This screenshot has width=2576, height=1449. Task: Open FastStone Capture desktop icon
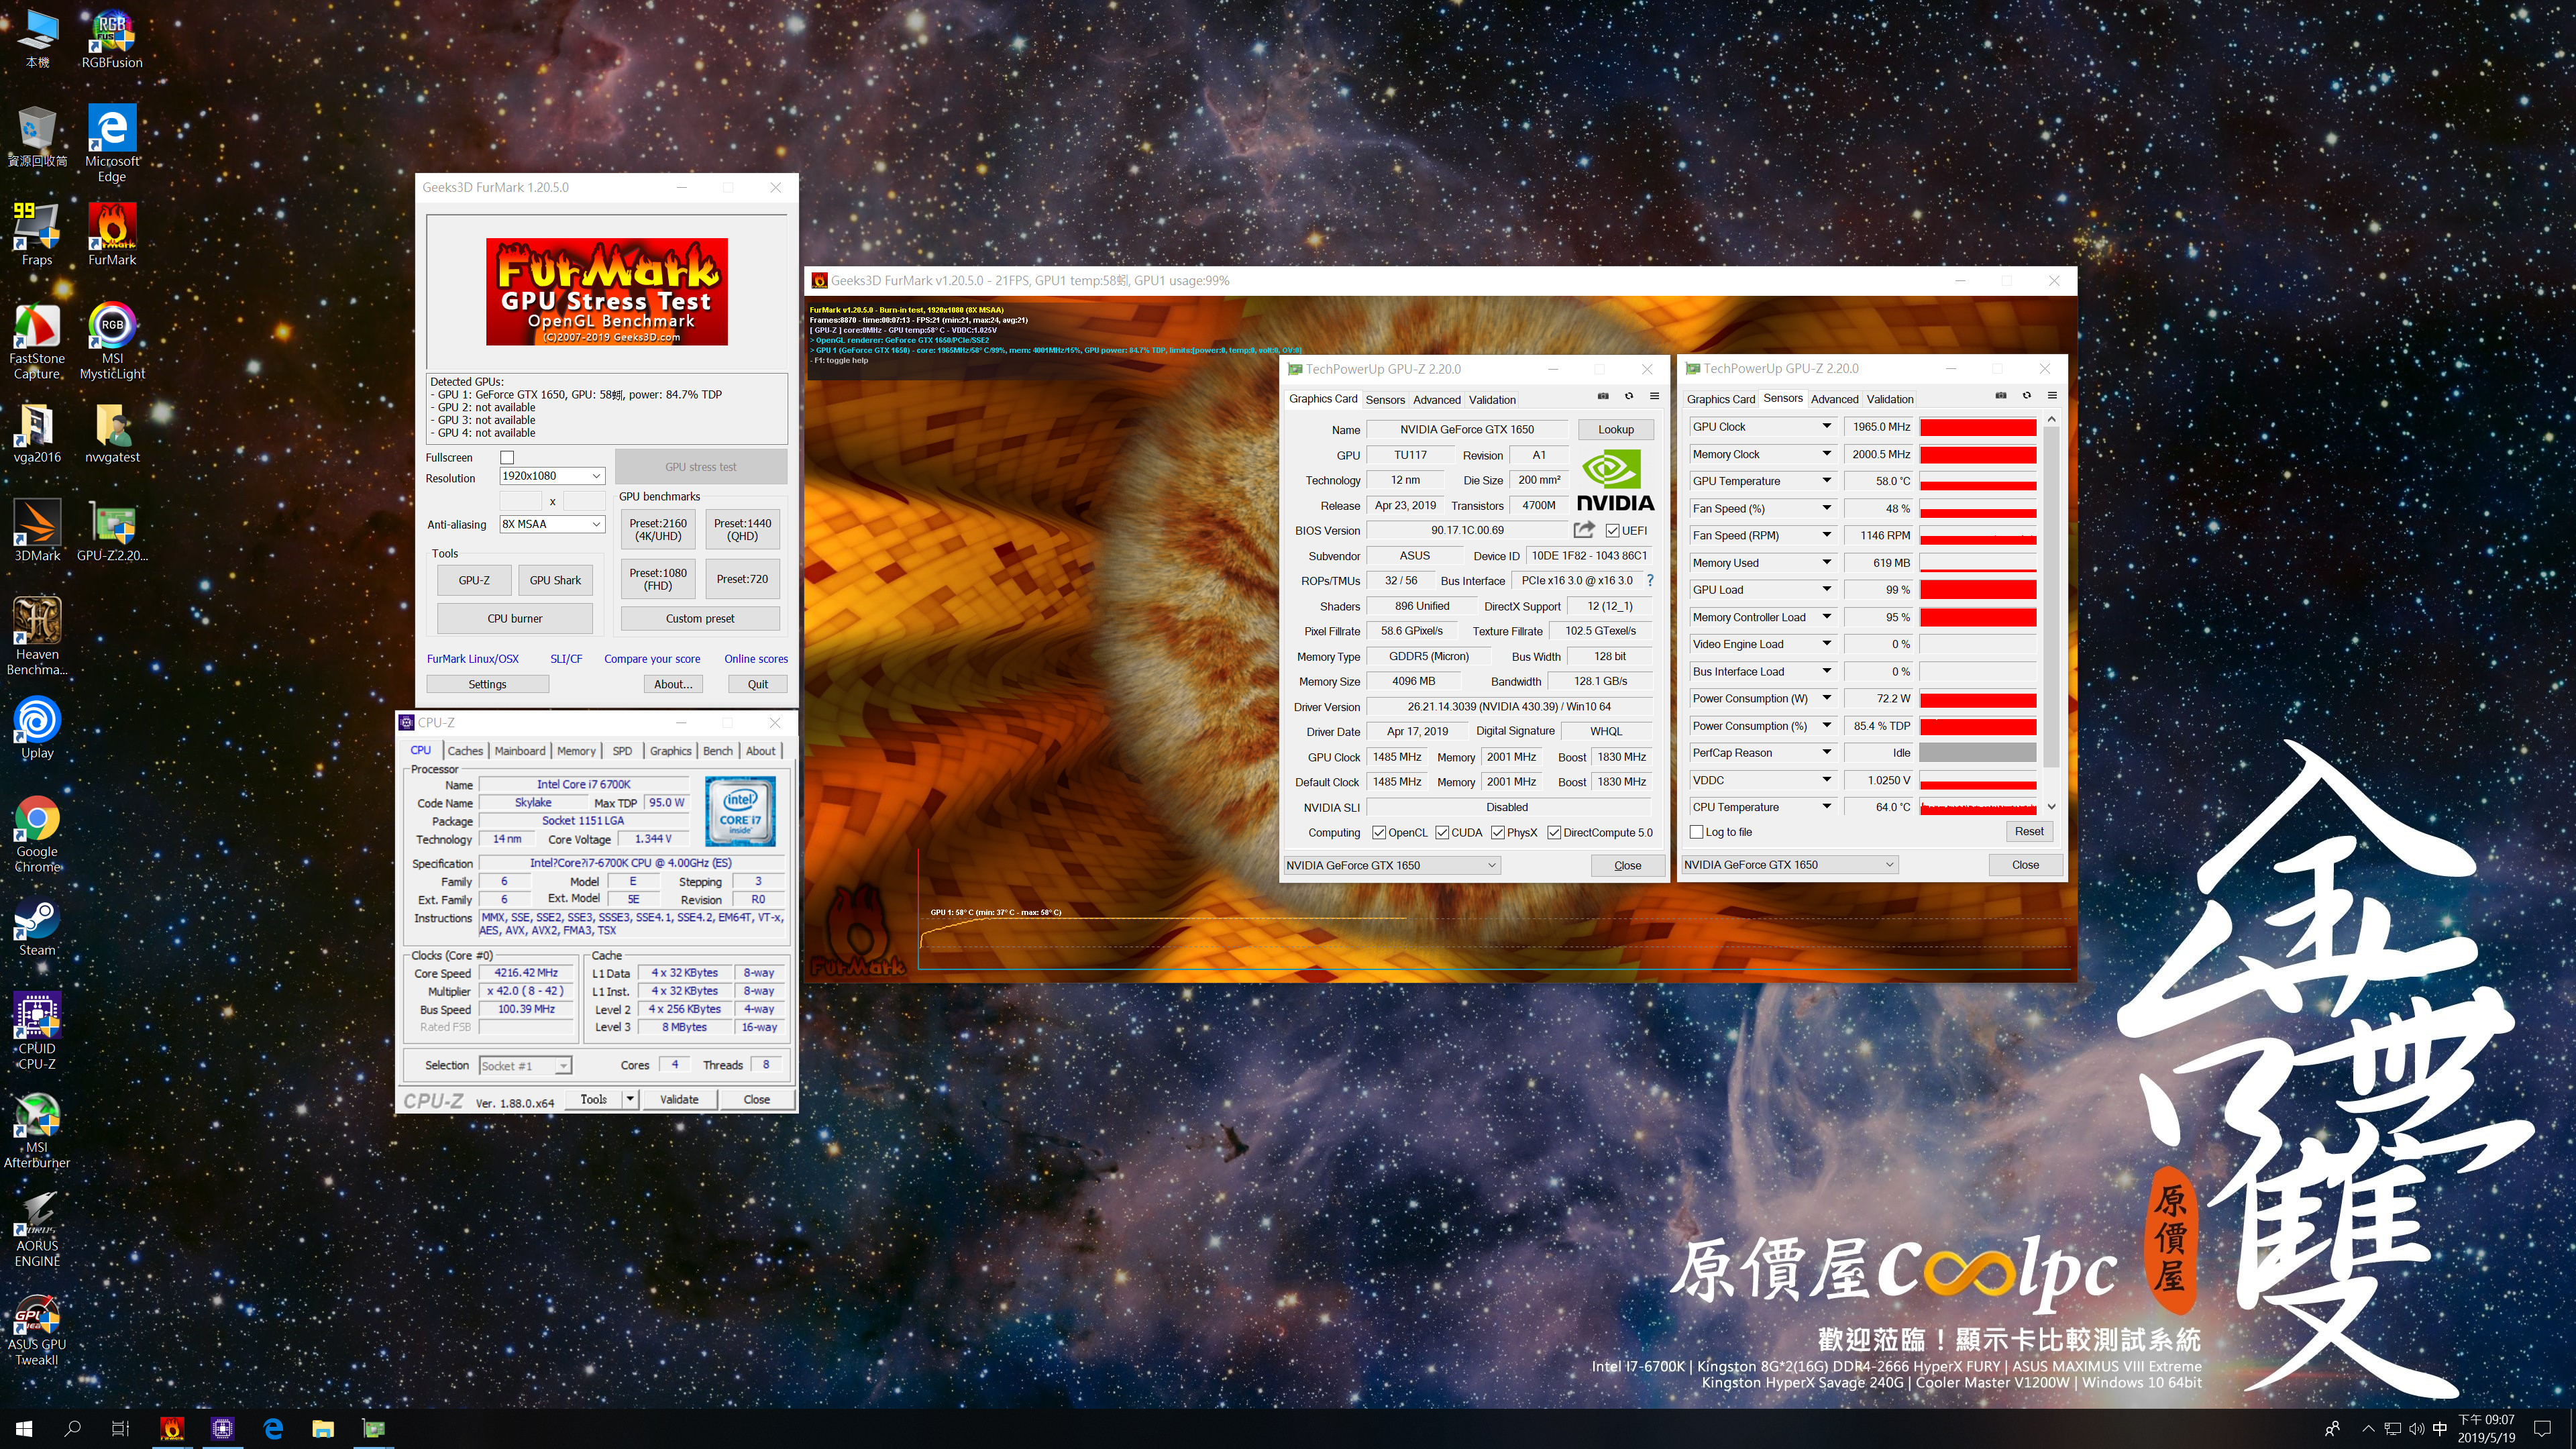tap(37, 341)
